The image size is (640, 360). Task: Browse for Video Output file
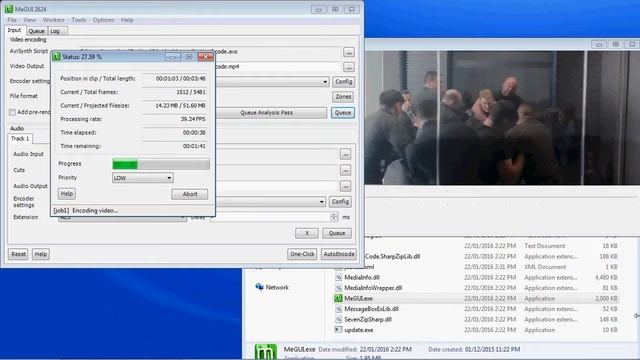click(x=349, y=67)
